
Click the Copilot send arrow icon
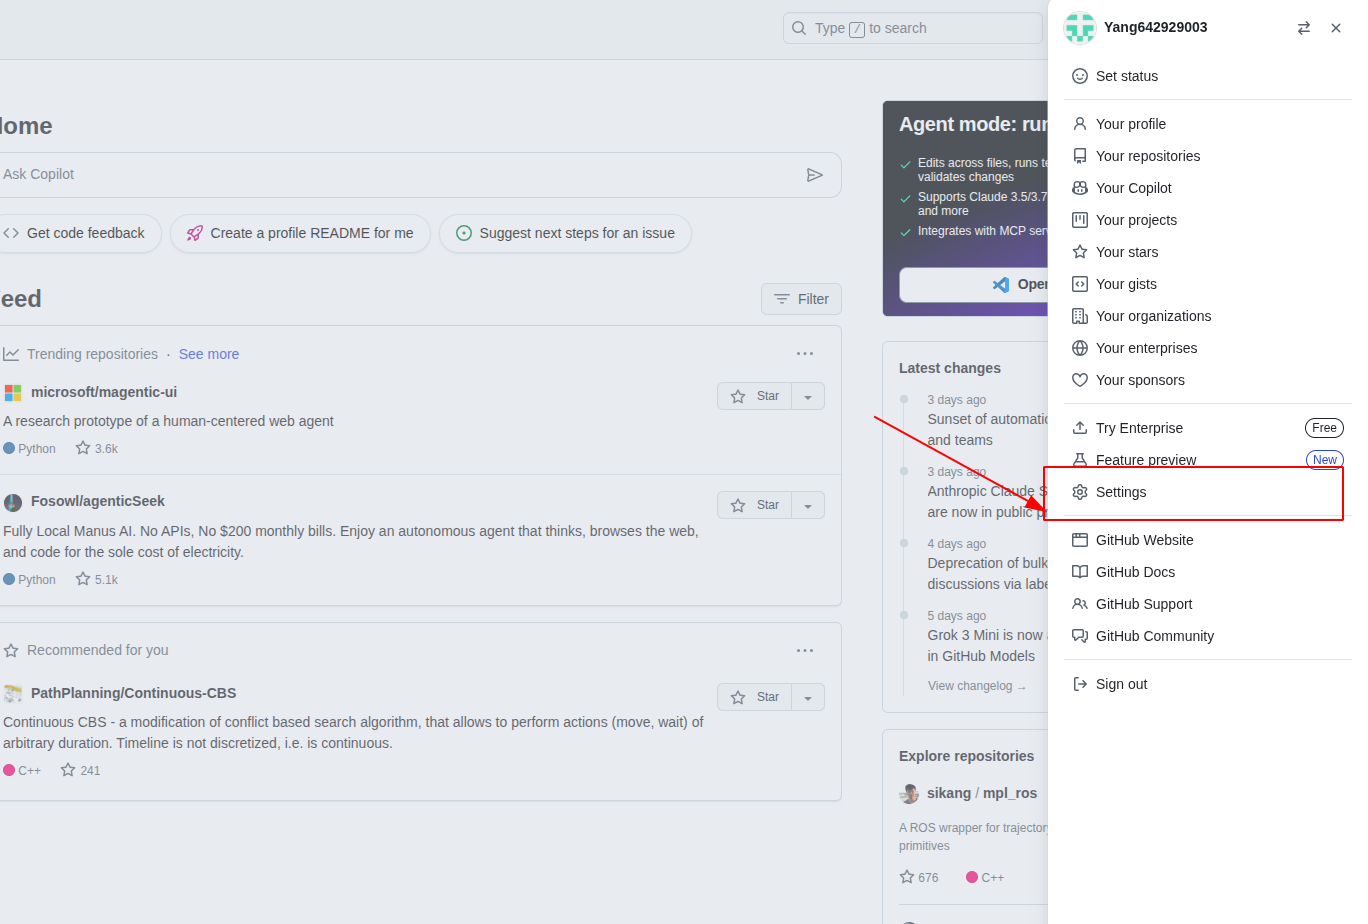pyautogui.click(x=815, y=175)
